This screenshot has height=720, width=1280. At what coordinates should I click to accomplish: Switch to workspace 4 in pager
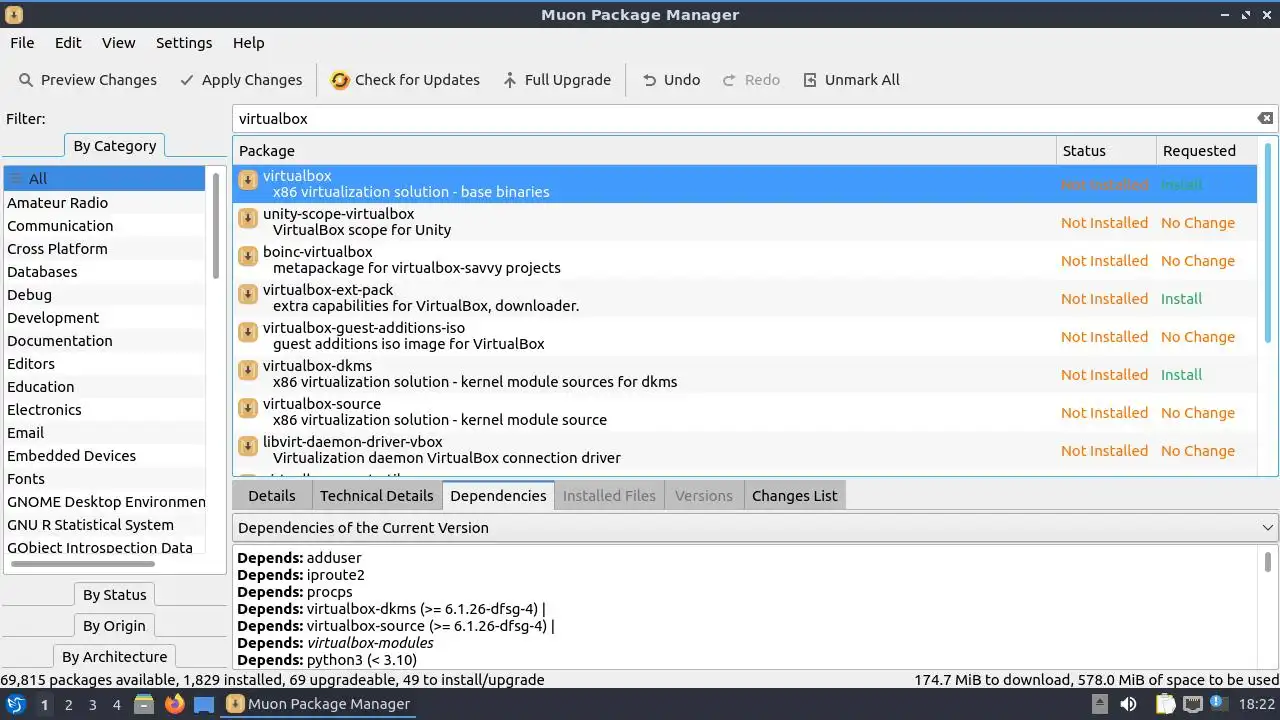[x=117, y=704]
